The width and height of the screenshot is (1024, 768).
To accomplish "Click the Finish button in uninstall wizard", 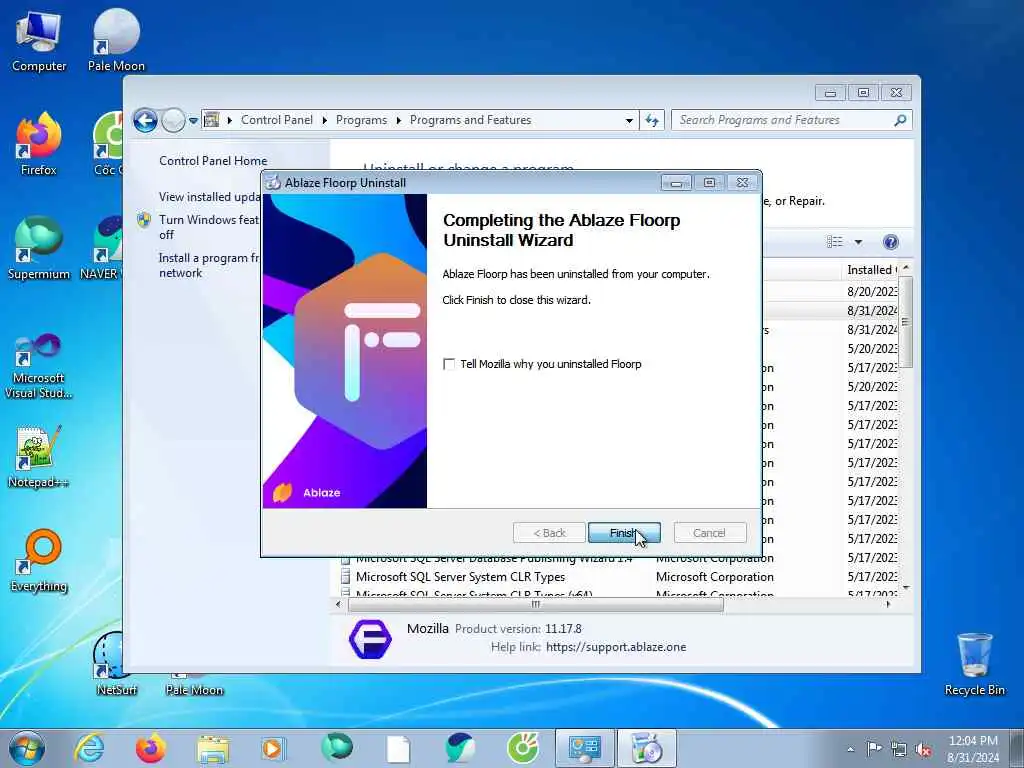I will (x=624, y=533).
